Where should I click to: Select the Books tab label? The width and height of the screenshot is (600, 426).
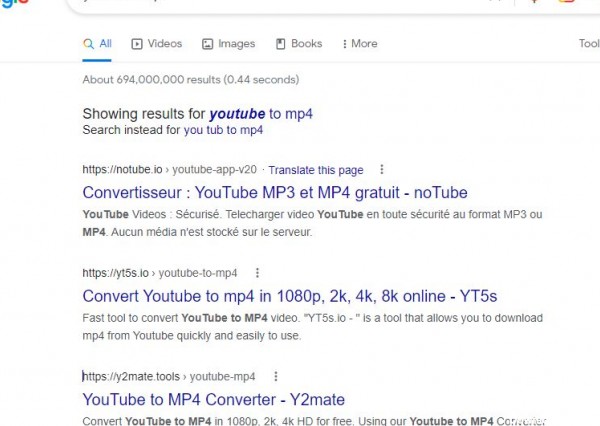tap(306, 44)
